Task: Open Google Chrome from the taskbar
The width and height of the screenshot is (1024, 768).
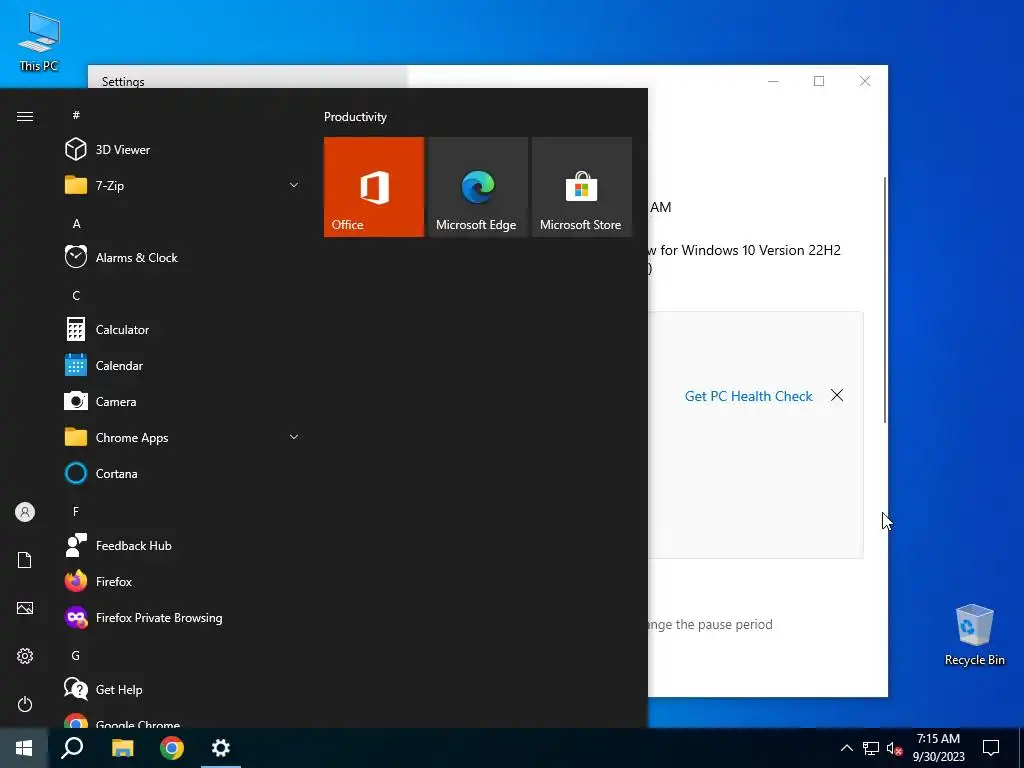Action: point(172,748)
